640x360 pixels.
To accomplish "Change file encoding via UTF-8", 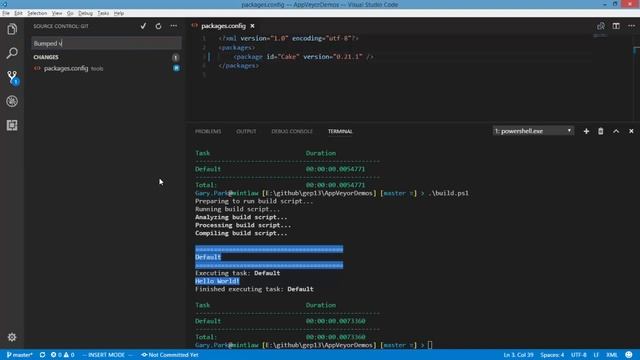I will 579,355.
